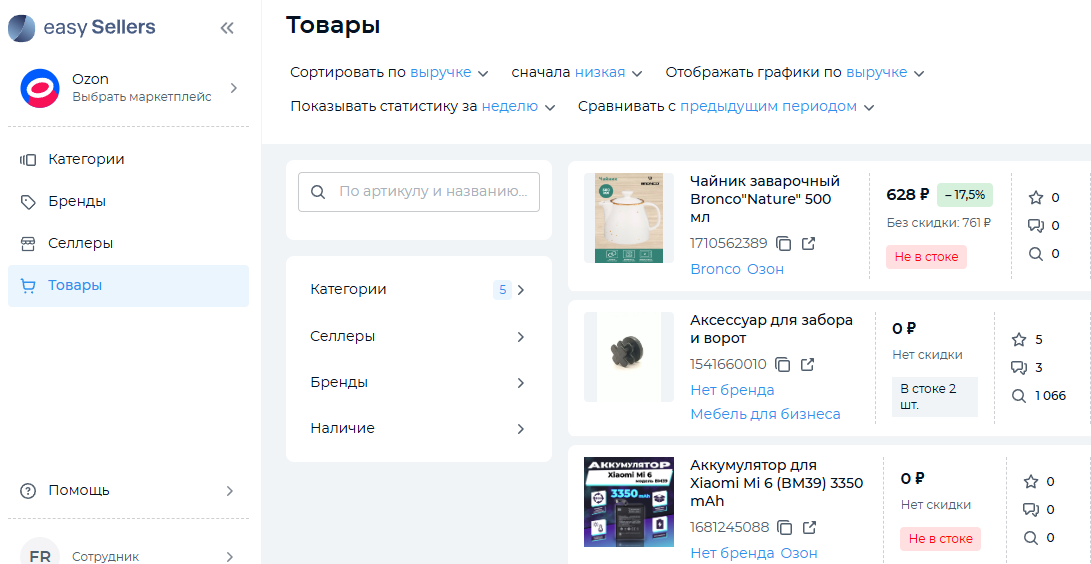Viewport: 1091px width, 564px height.
Task: Copy article number 1710562389
Action: tap(784, 243)
